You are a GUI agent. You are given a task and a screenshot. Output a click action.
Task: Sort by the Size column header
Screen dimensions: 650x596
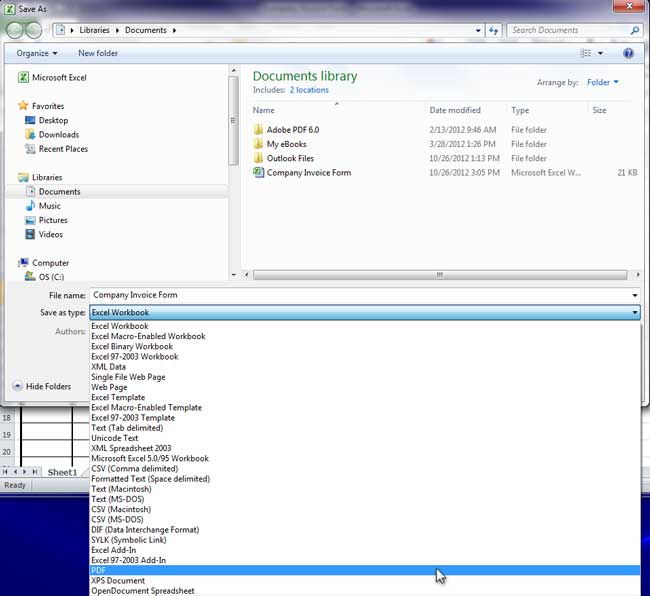point(599,110)
